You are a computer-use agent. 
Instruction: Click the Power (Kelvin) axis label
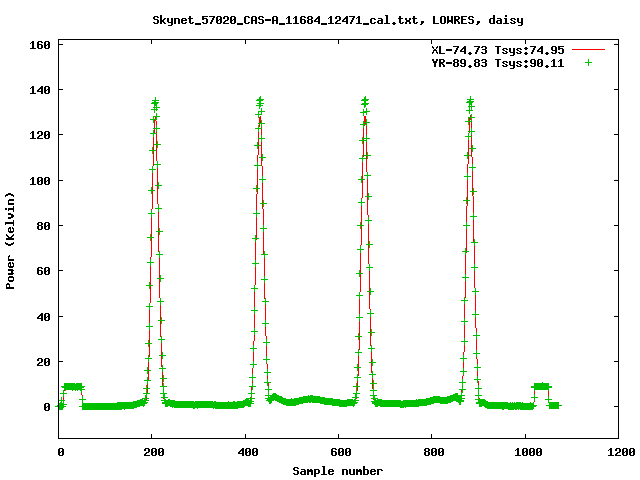click(x=10, y=241)
